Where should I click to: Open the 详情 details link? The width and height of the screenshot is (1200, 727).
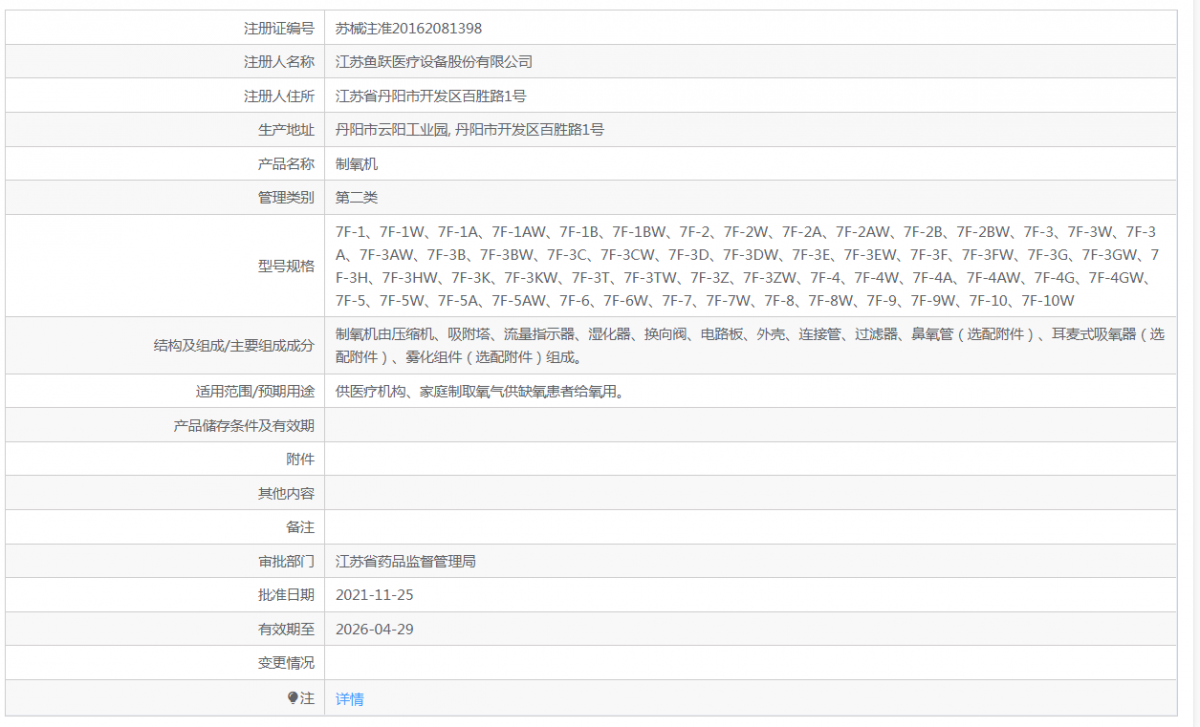point(350,699)
